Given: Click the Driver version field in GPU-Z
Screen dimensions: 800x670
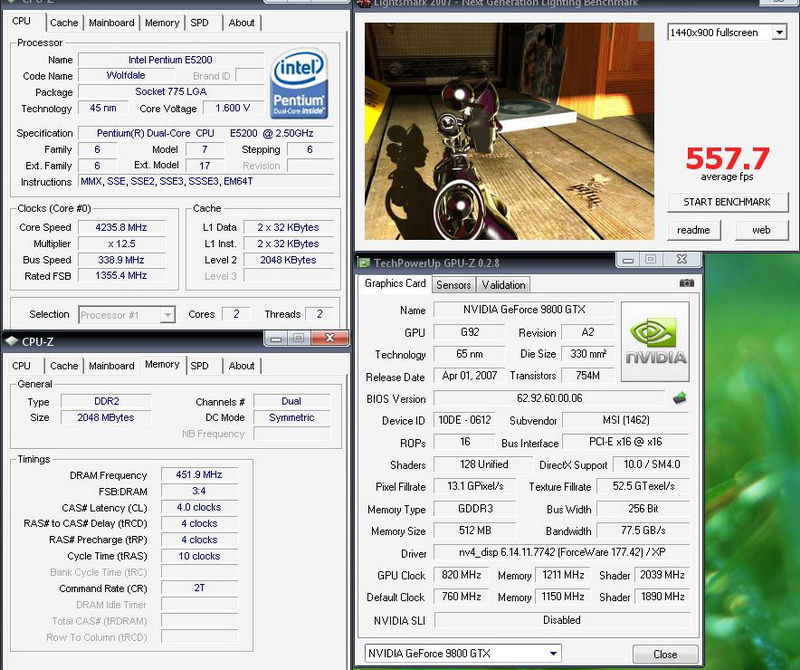Looking at the screenshot, I should pyautogui.click(x=562, y=553).
